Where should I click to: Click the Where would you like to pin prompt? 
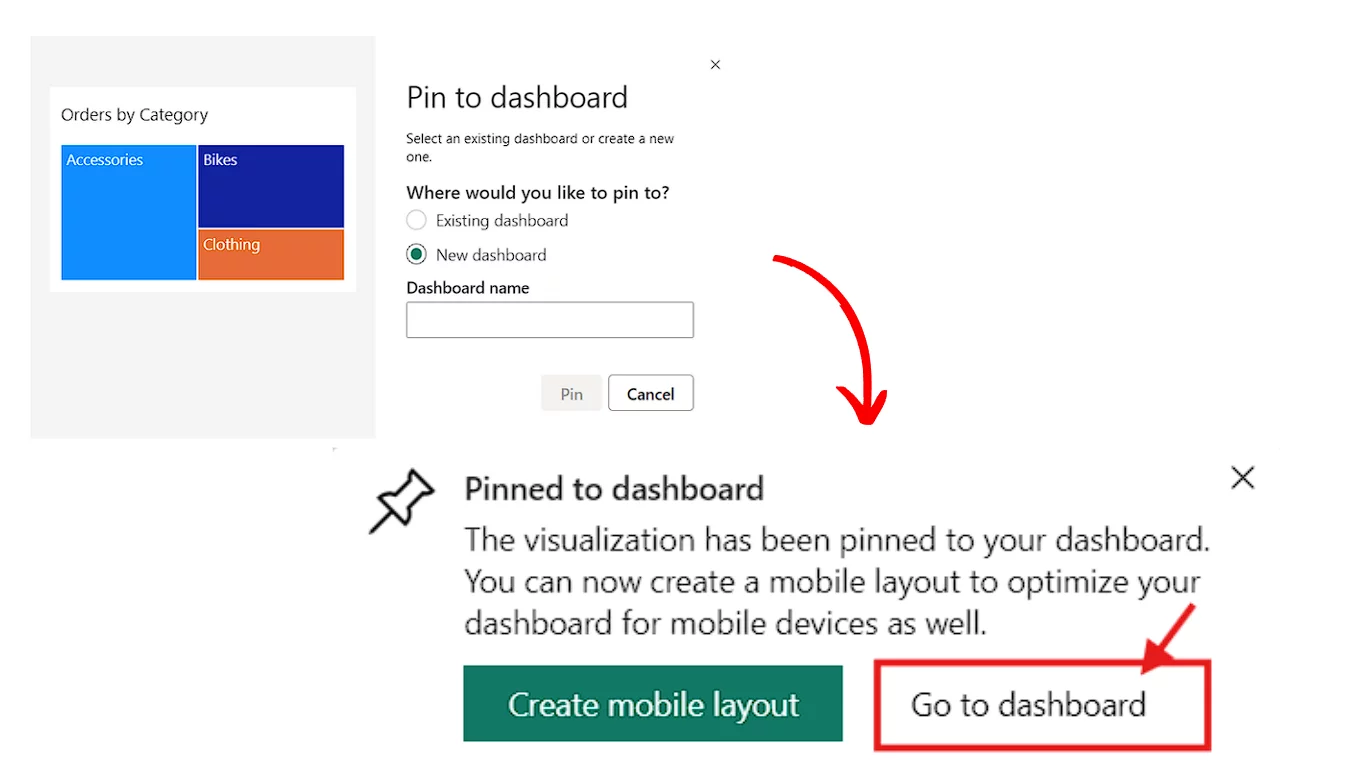click(x=538, y=192)
